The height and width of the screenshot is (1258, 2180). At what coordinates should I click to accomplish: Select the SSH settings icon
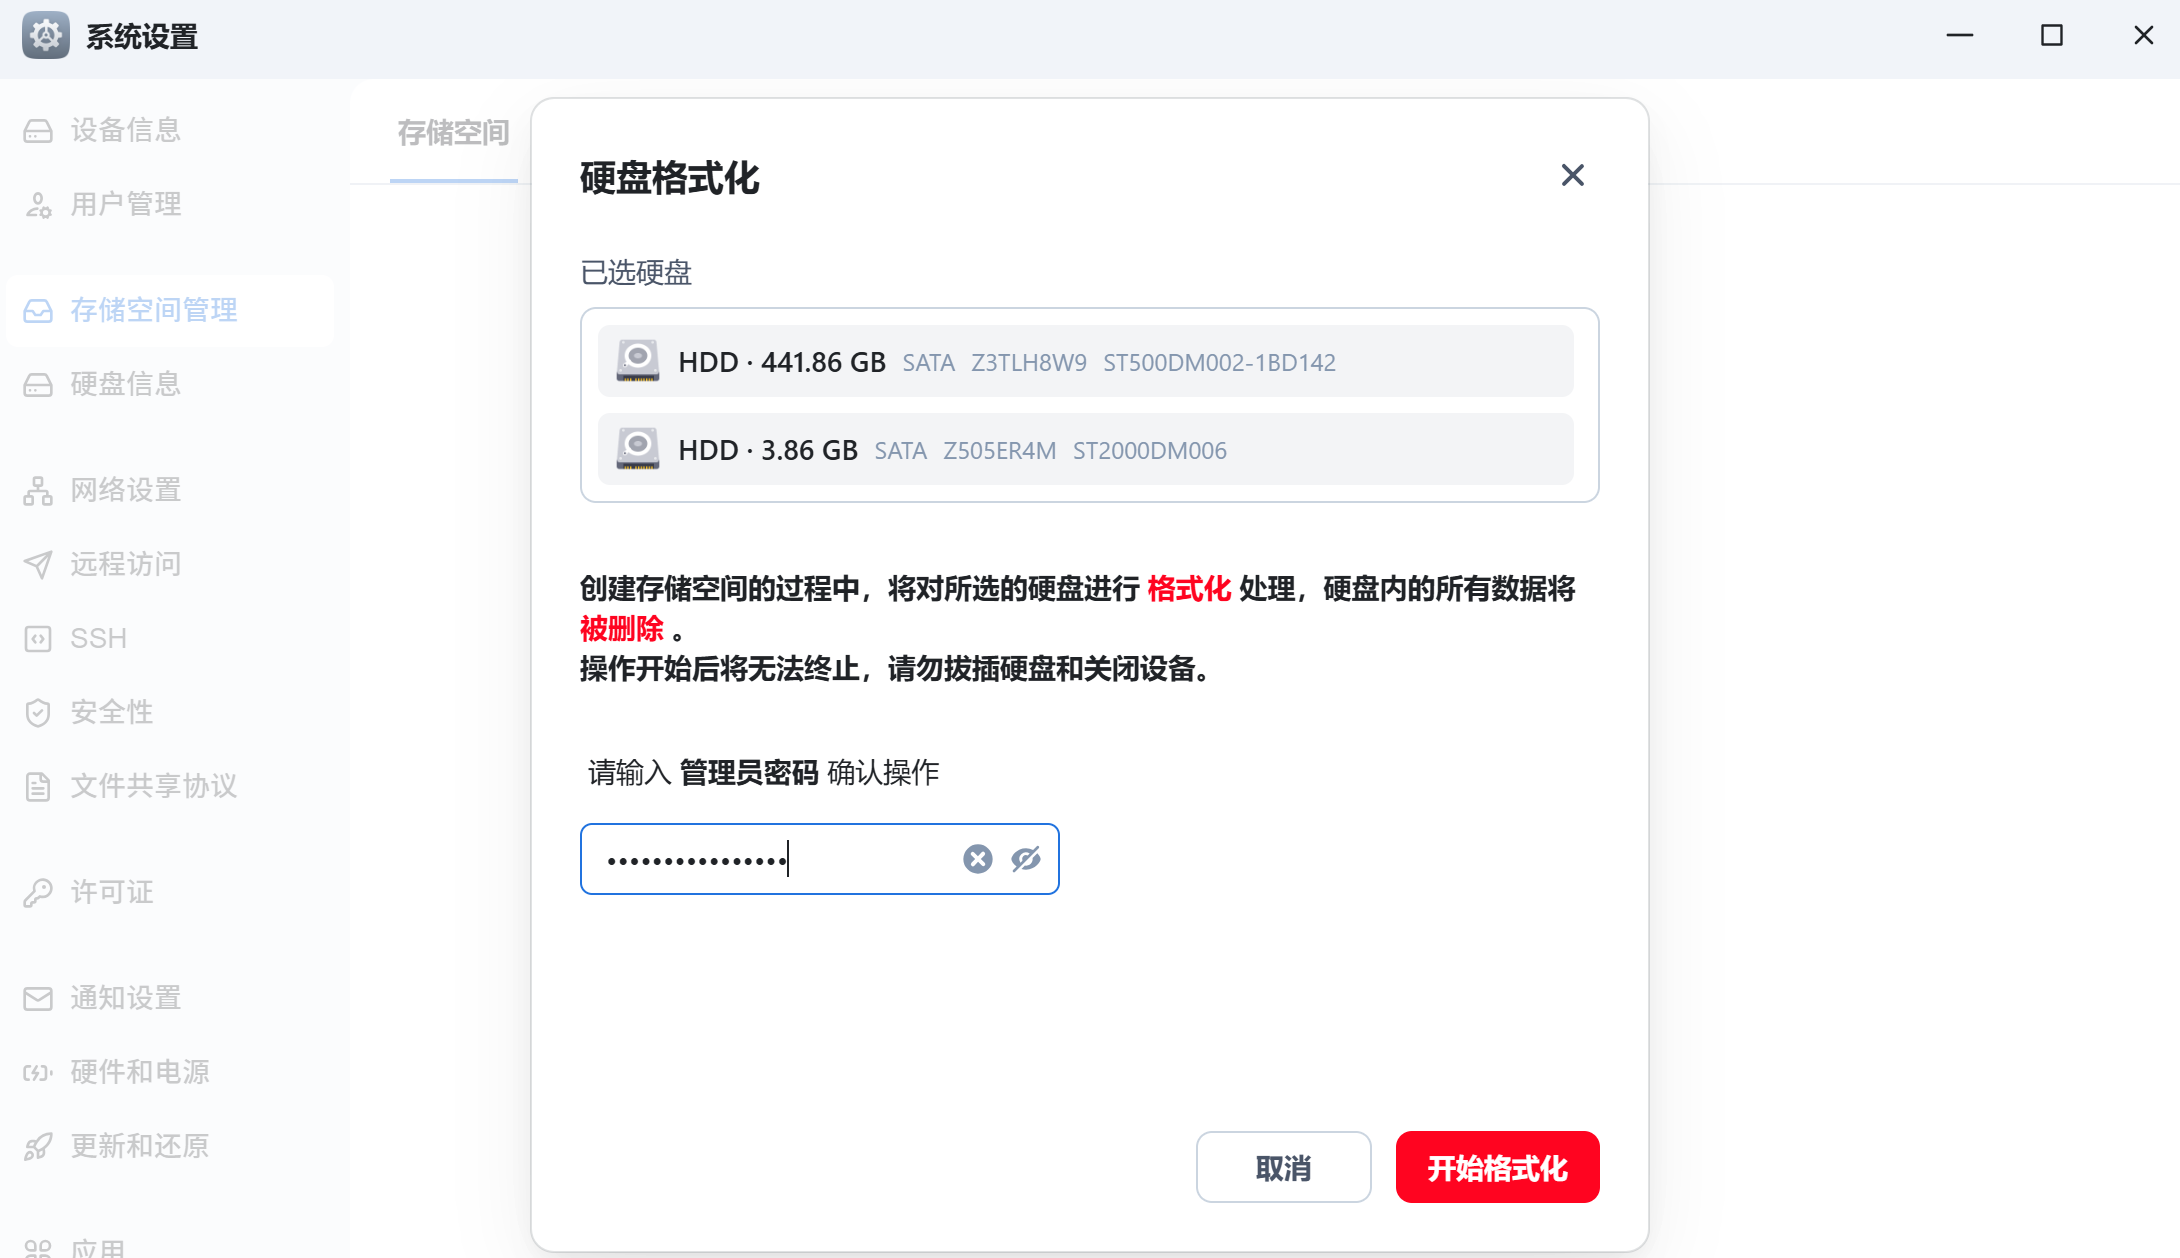37,638
